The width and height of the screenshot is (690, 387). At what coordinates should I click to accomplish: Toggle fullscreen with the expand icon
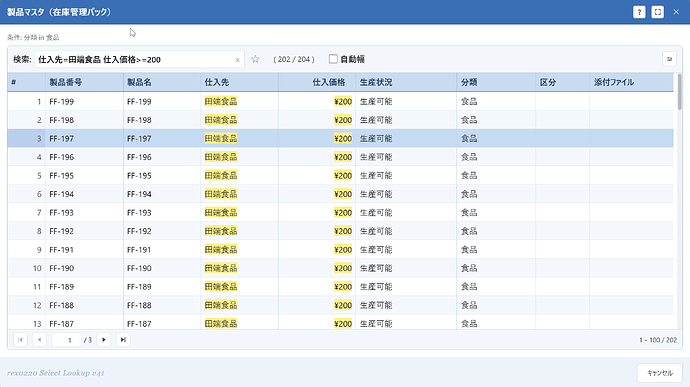point(657,12)
